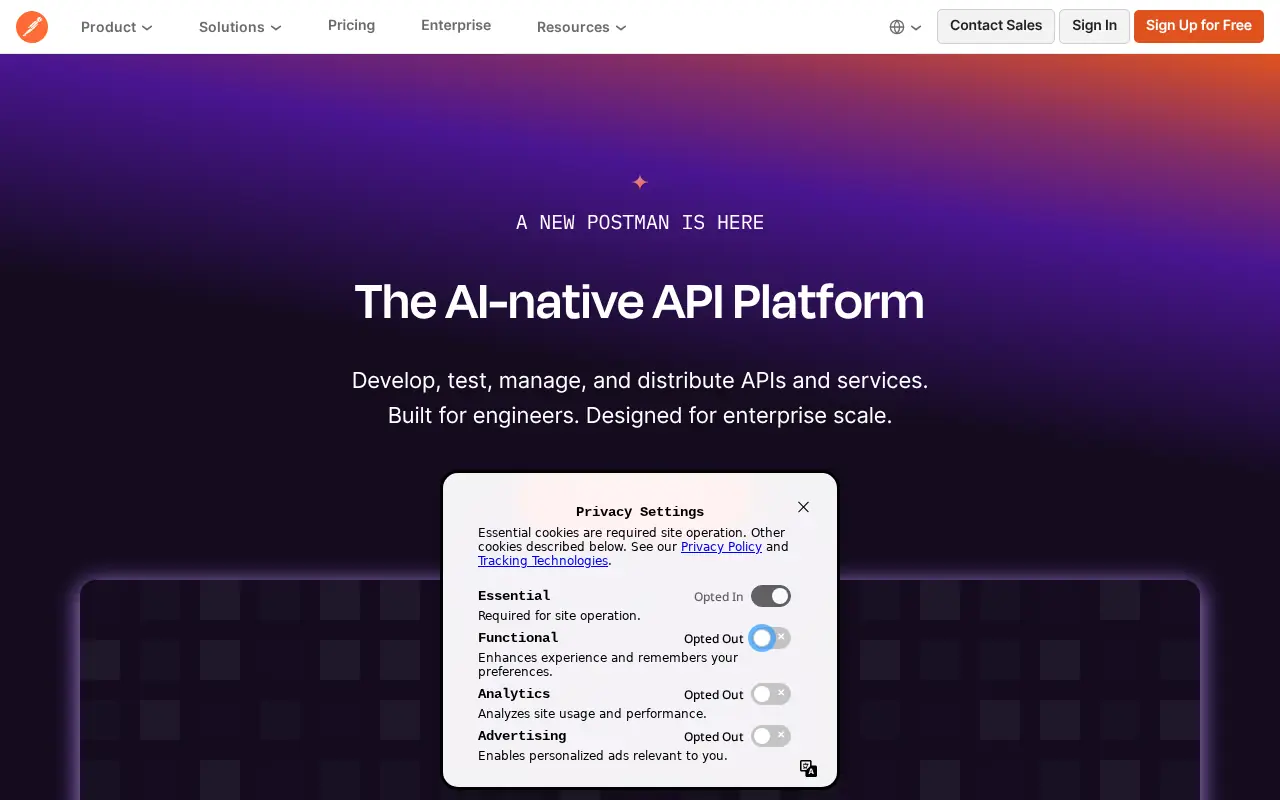
Task: Click the "The AI-native API Platform" heading
Action: [640, 301]
